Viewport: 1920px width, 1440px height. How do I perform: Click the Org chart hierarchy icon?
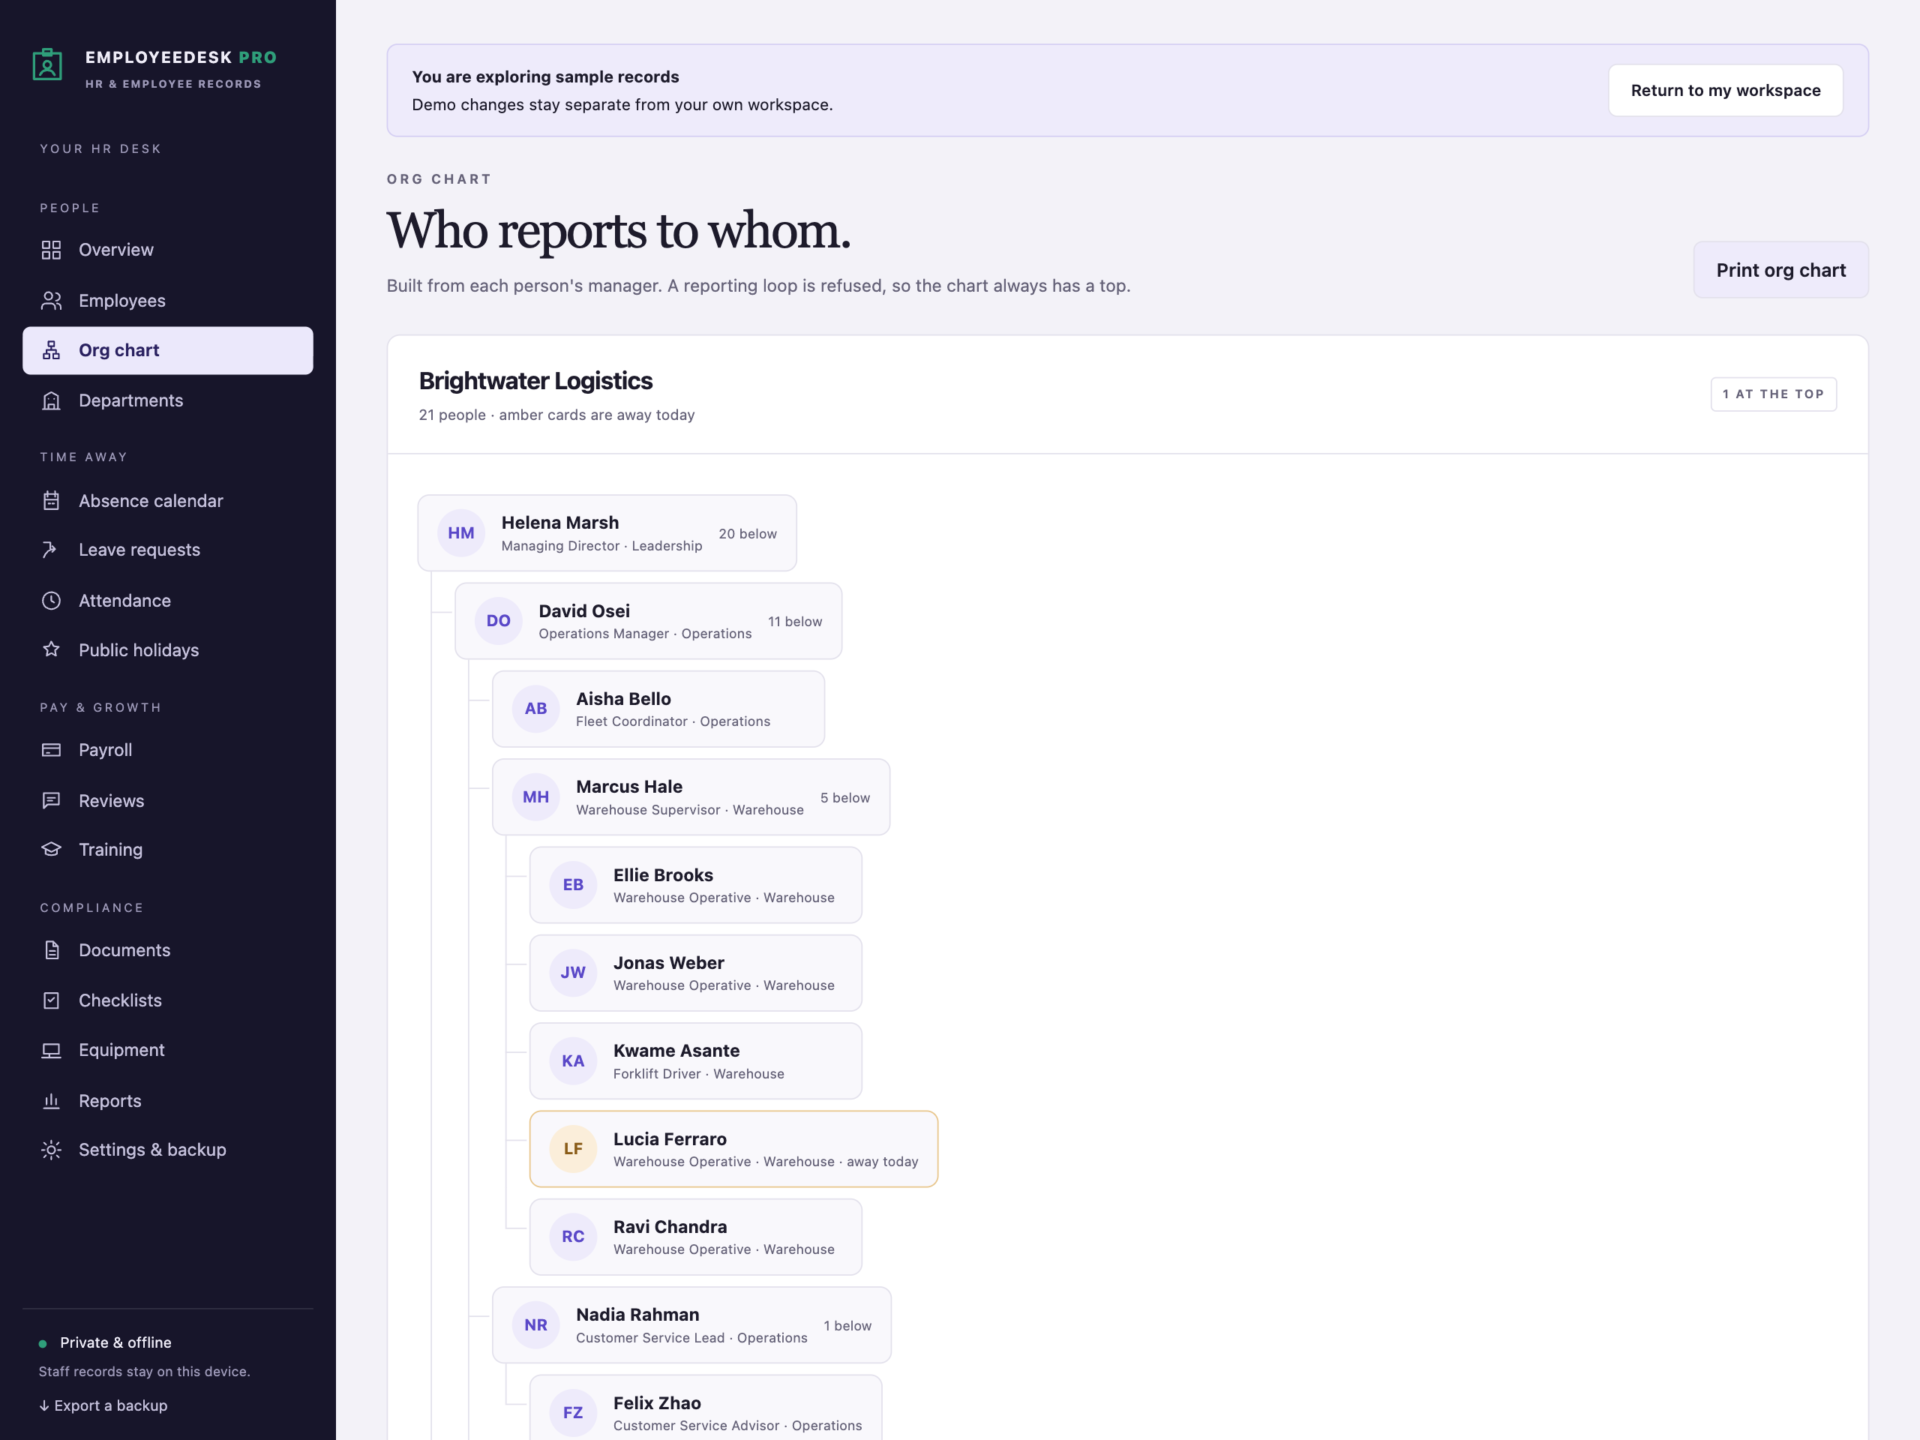coord(51,350)
